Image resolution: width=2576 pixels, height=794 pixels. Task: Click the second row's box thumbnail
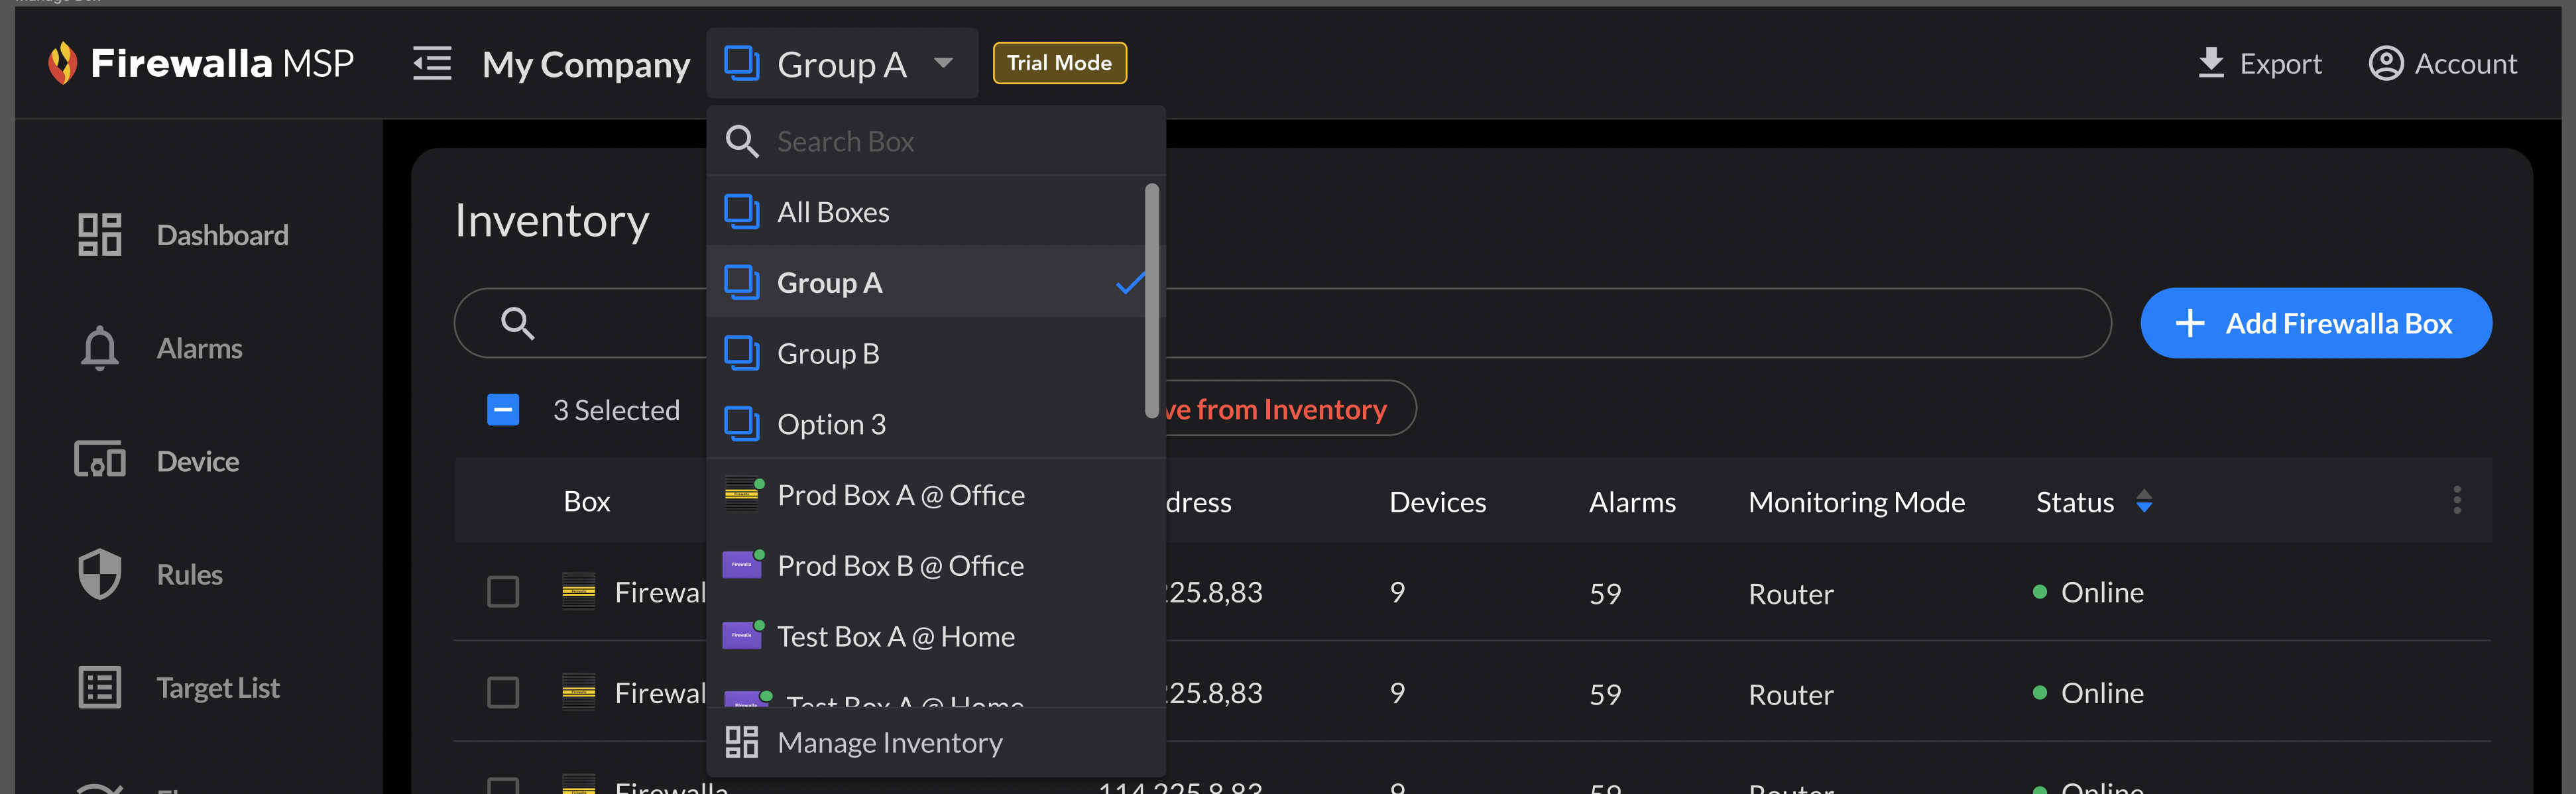(x=579, y=691)
